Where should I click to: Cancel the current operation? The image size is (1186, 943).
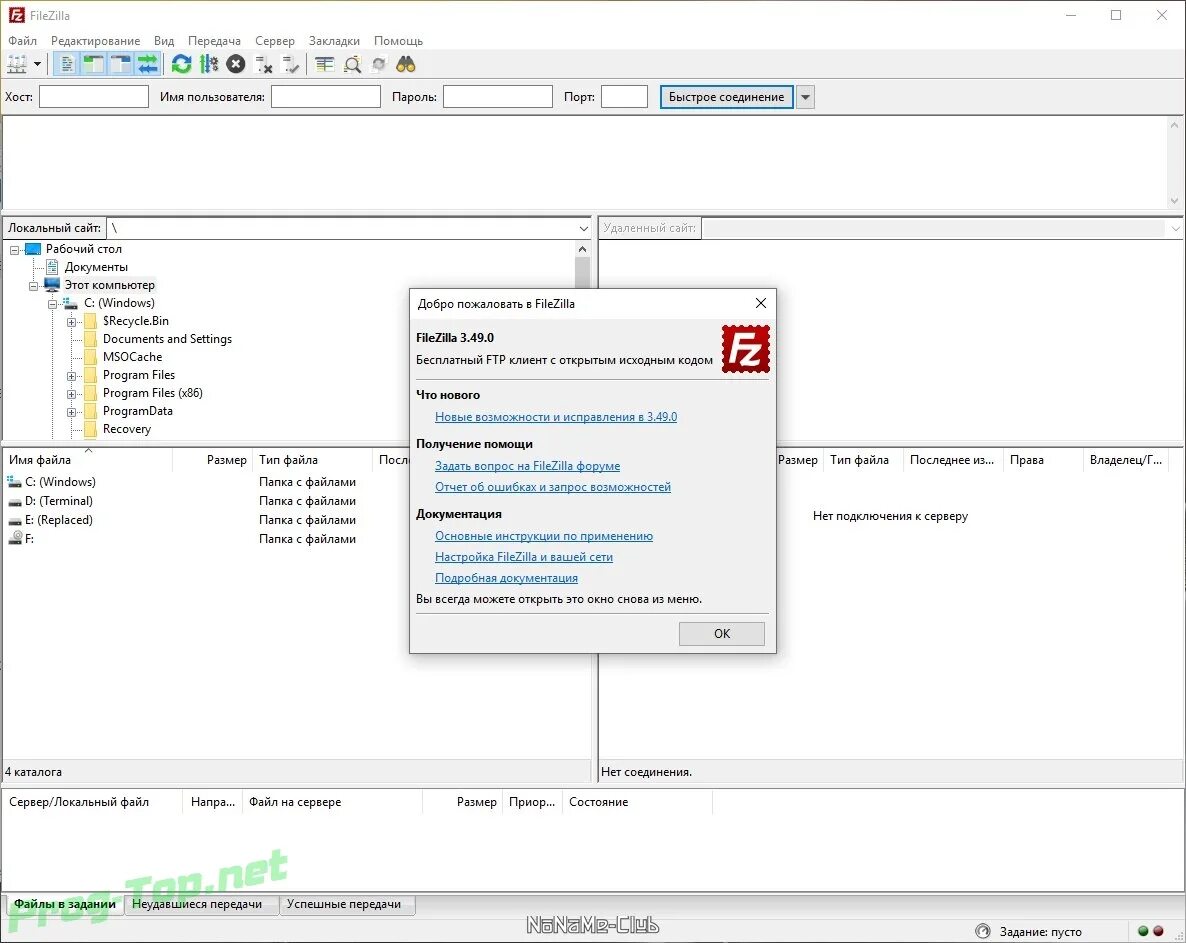[x=236, y=65]
